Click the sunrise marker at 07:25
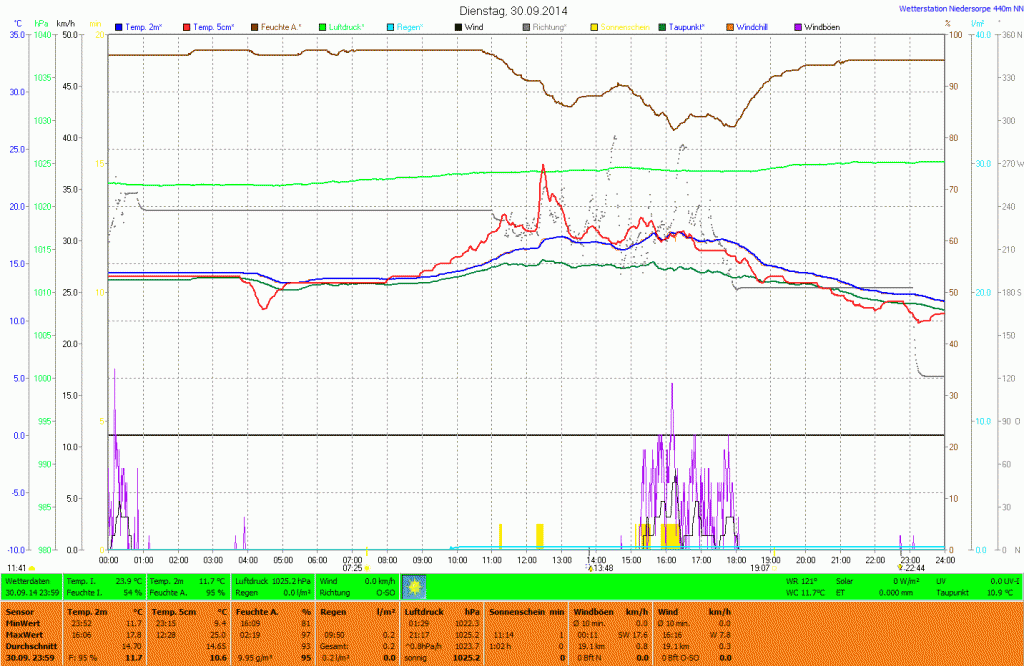The height and width of the screenshot is (666, 1024). (369, 567)
